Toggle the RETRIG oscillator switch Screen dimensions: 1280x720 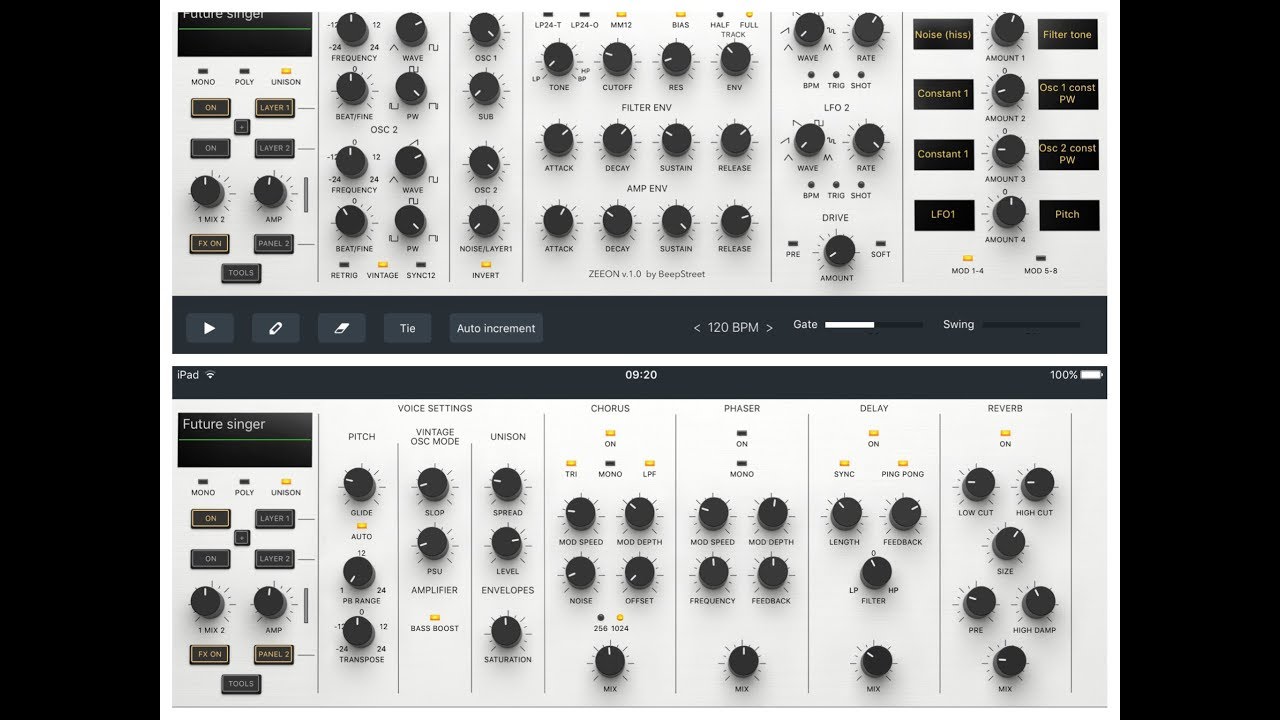(x=344, y=264)
